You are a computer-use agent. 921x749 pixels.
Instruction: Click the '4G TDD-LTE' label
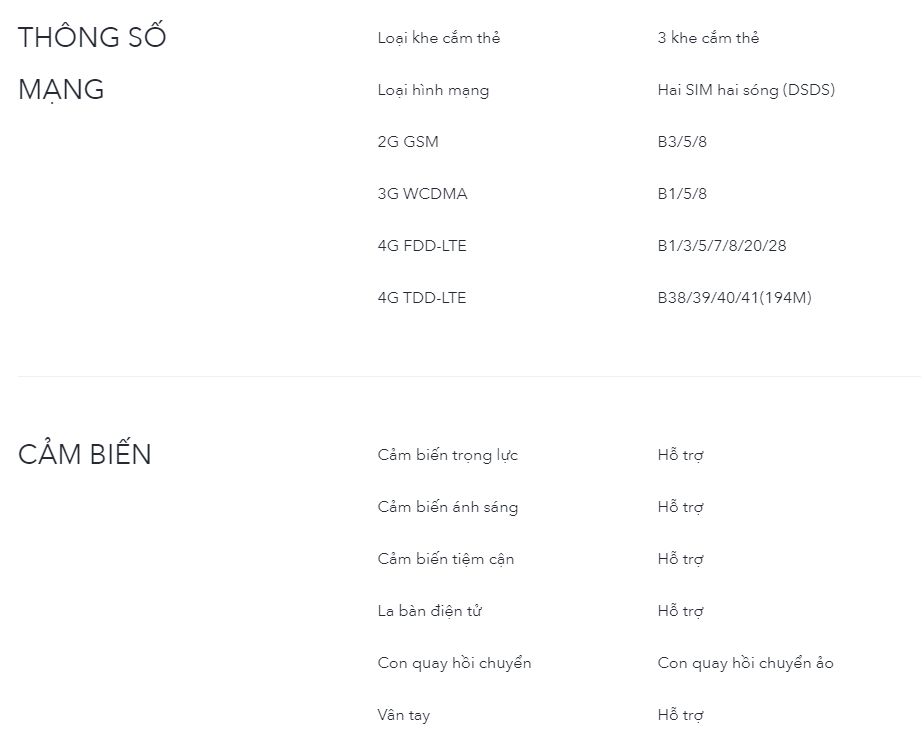point(422,298)
